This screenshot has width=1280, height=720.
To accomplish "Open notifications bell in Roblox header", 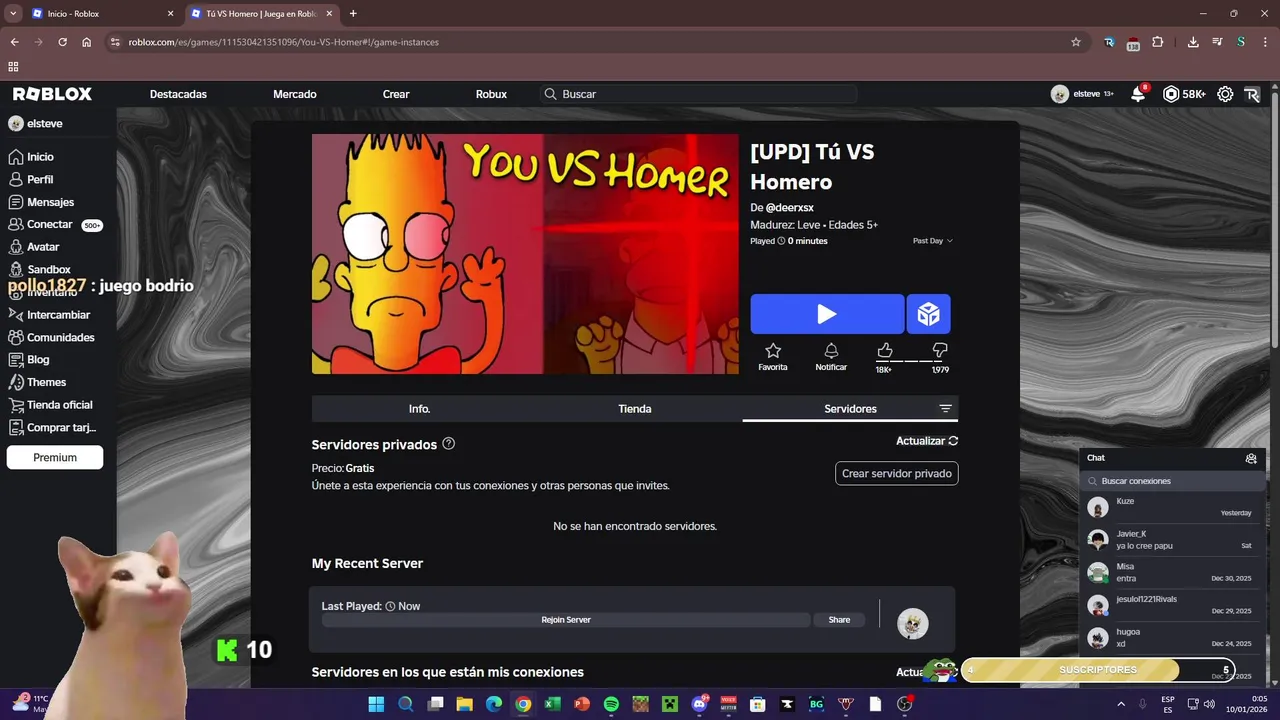I will (1138, 94).
